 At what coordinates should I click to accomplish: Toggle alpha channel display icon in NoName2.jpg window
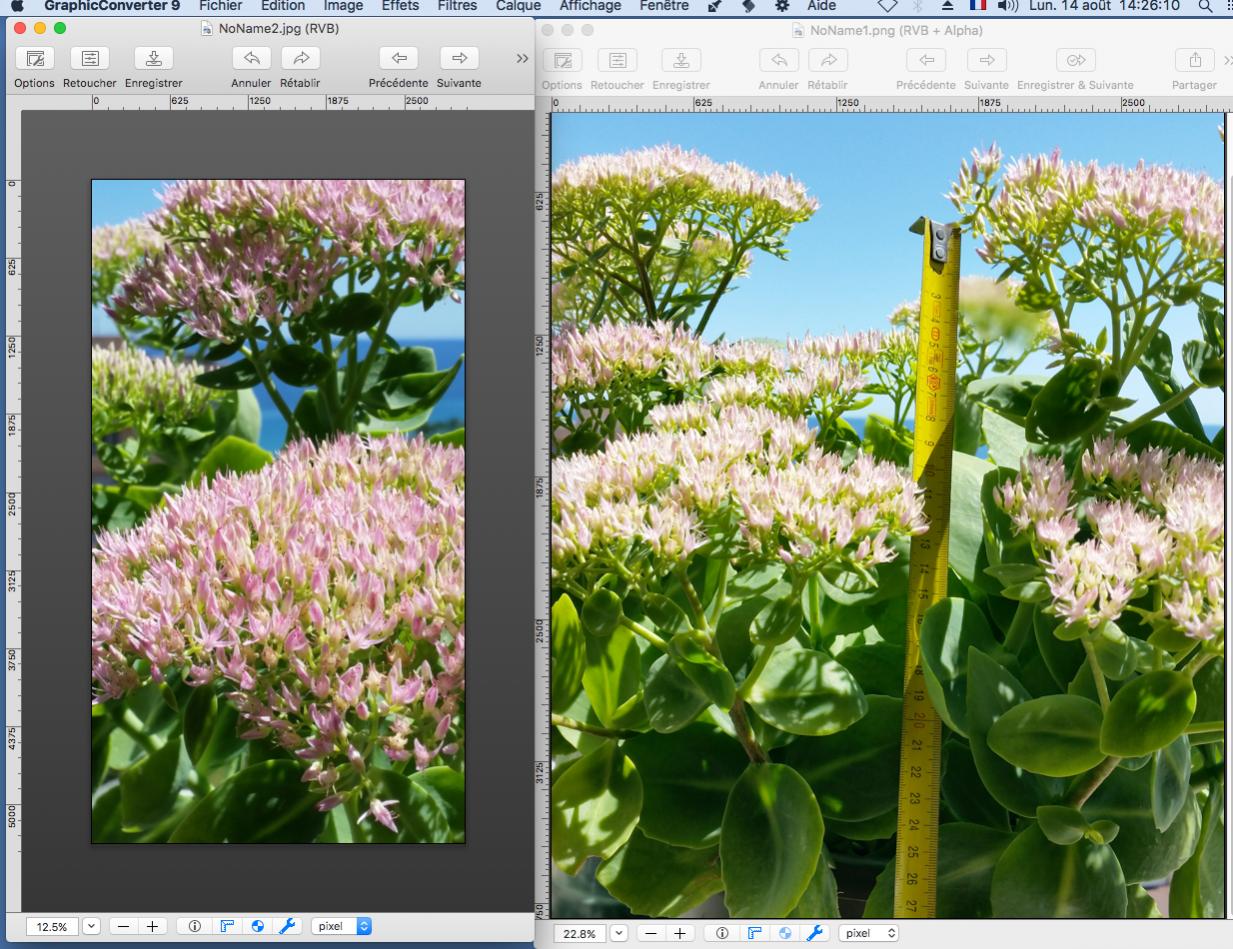257,927
